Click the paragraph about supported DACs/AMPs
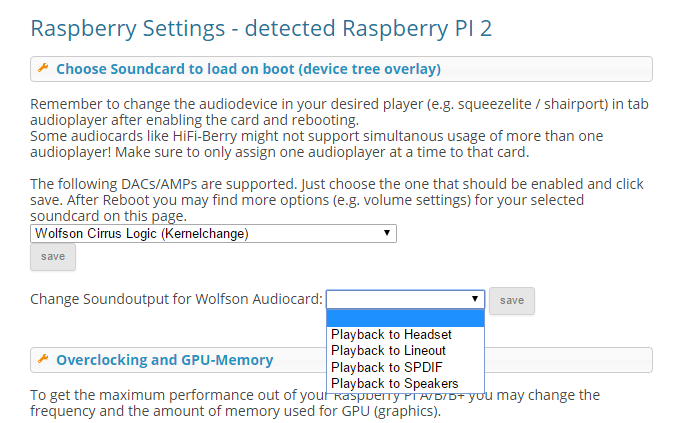The width and height of the screenshot is (692, 423). (x=337, y=200)
